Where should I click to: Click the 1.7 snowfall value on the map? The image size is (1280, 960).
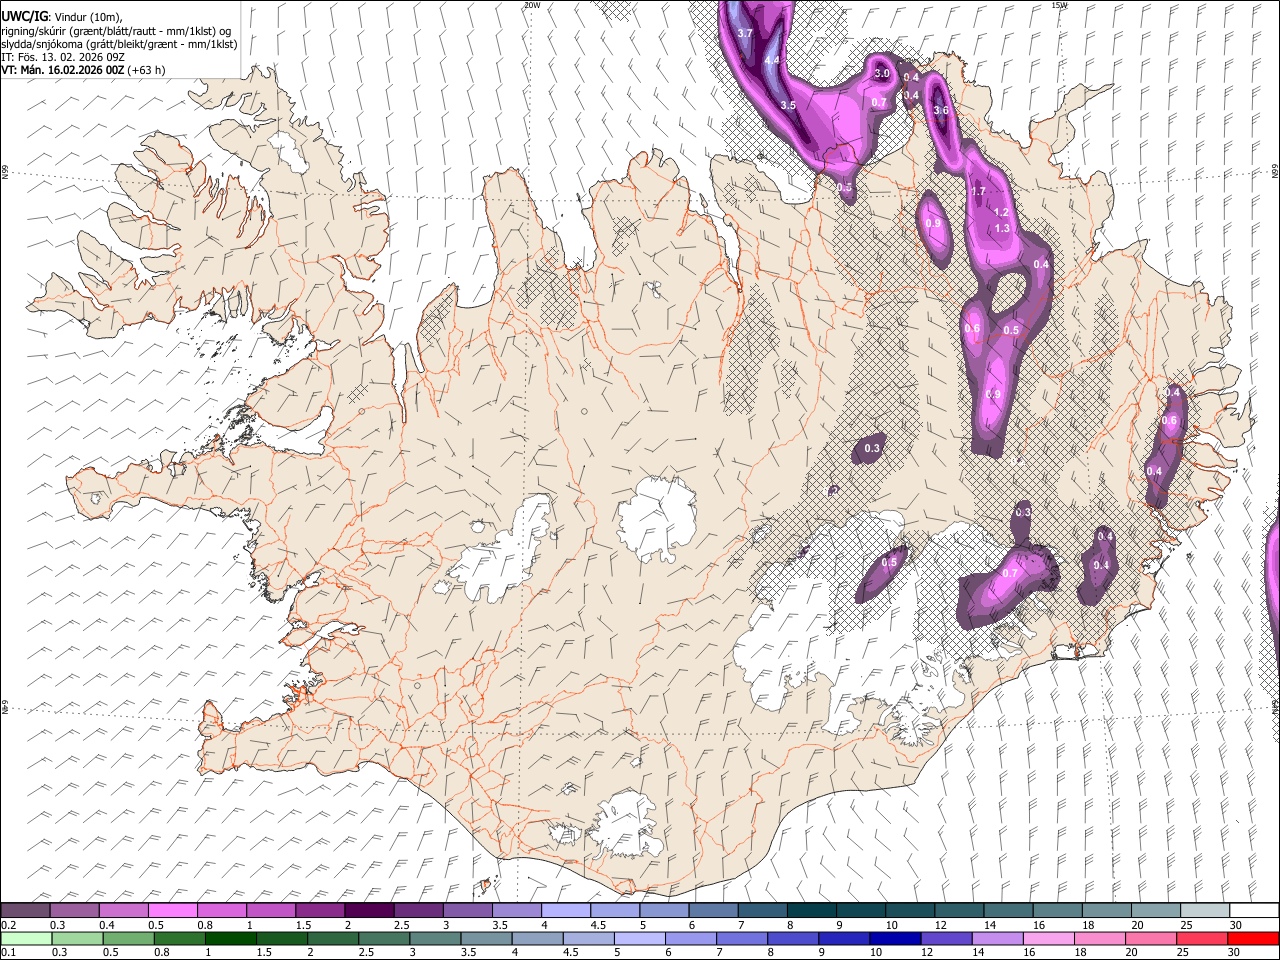[978, 191]
